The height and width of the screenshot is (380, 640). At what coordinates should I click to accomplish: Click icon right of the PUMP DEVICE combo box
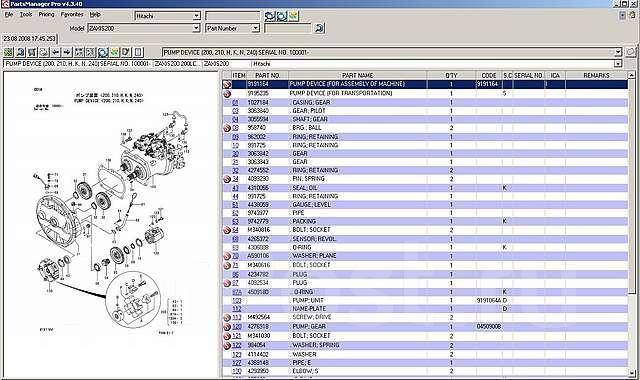point(630,52)
